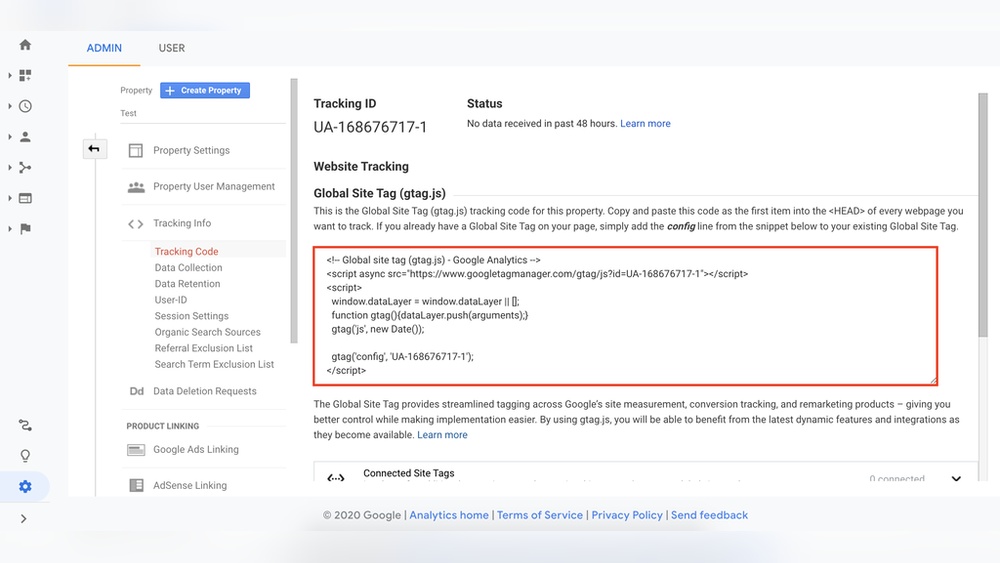Click Learn more under Global Site Tag description
The height and width of the screenshot is (563, 1000).
click(442, 435)
